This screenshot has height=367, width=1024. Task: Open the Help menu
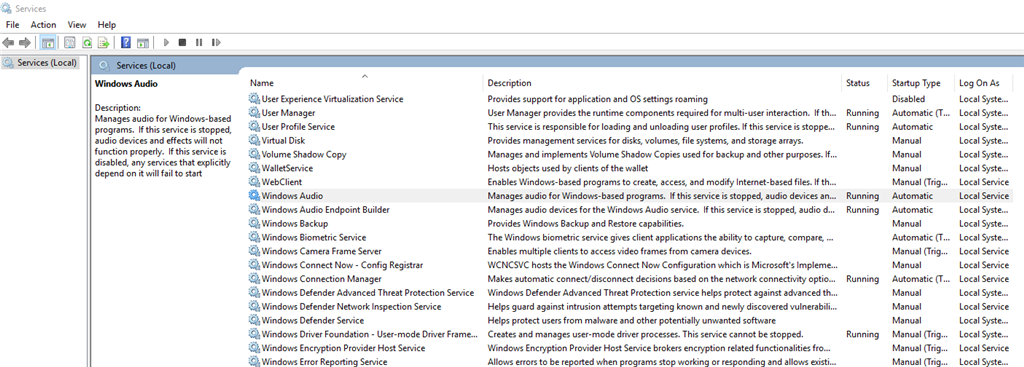(107, 25)
